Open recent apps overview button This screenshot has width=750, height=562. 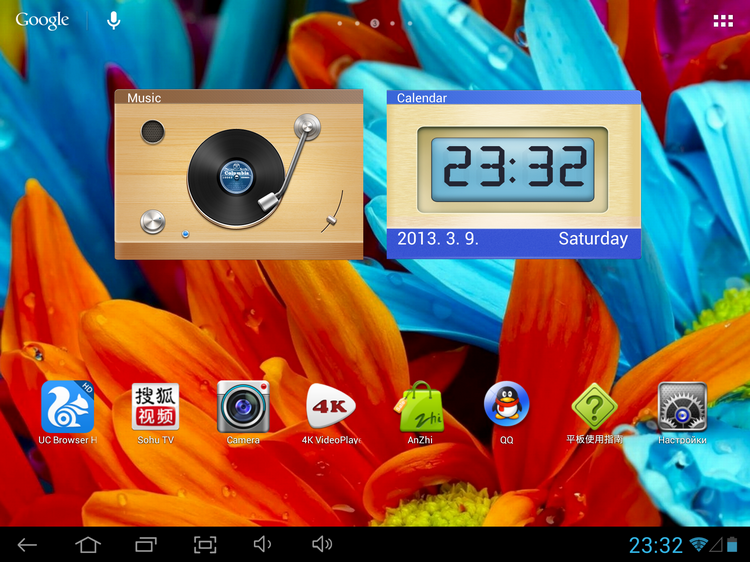tap(146, 544)
